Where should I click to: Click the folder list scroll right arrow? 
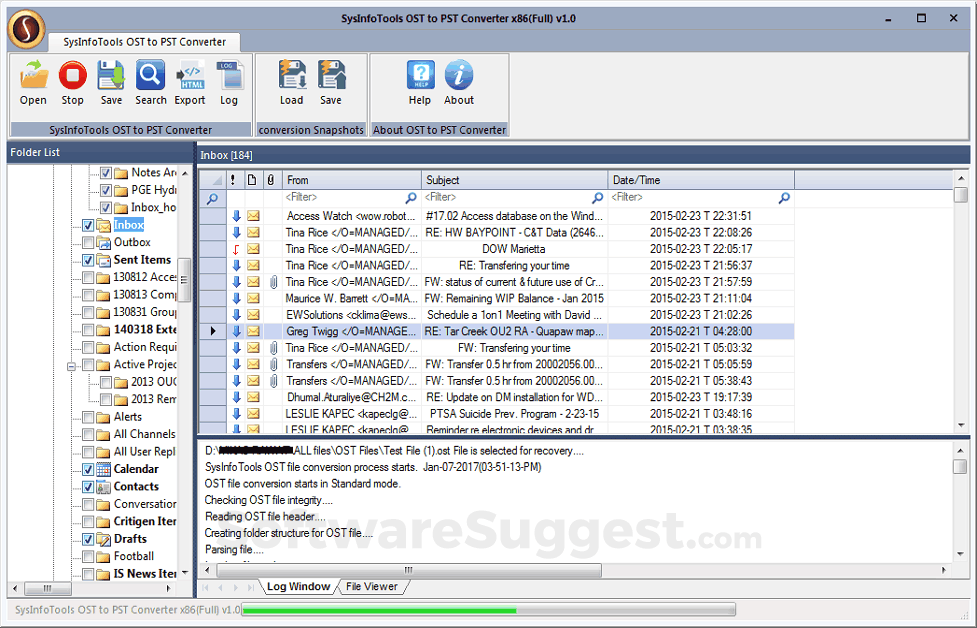coord(168,588)
